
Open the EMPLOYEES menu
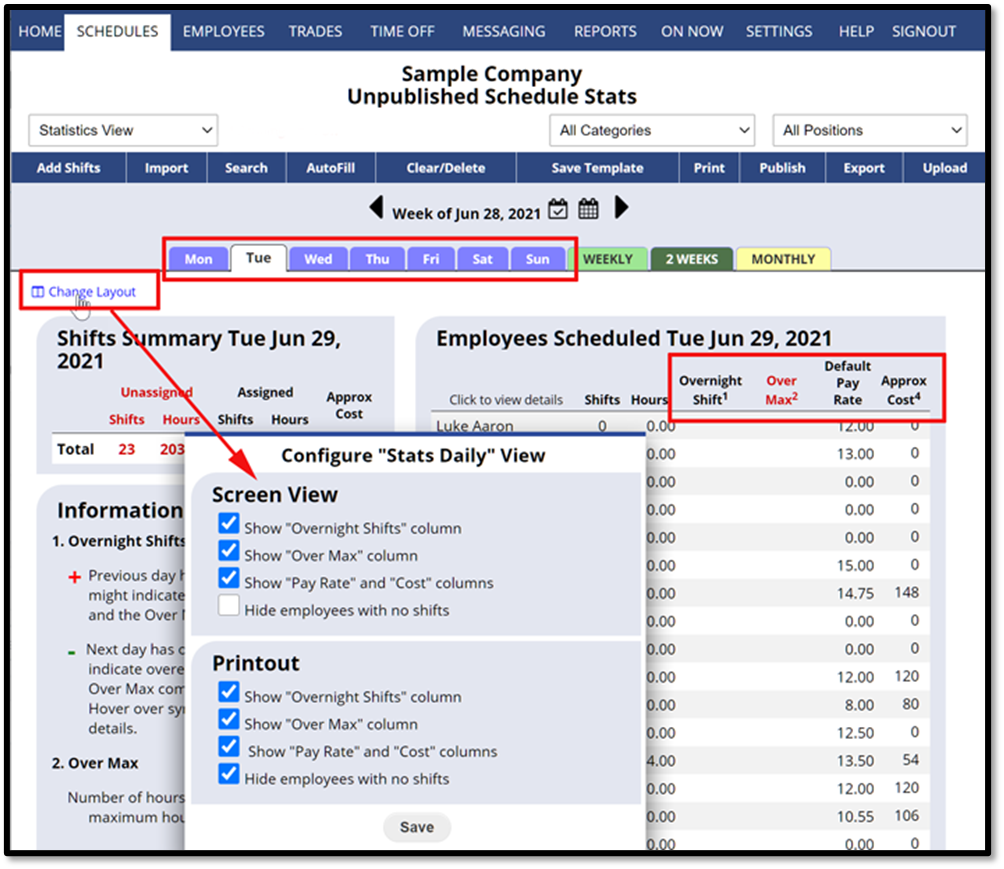coord(223,31)
